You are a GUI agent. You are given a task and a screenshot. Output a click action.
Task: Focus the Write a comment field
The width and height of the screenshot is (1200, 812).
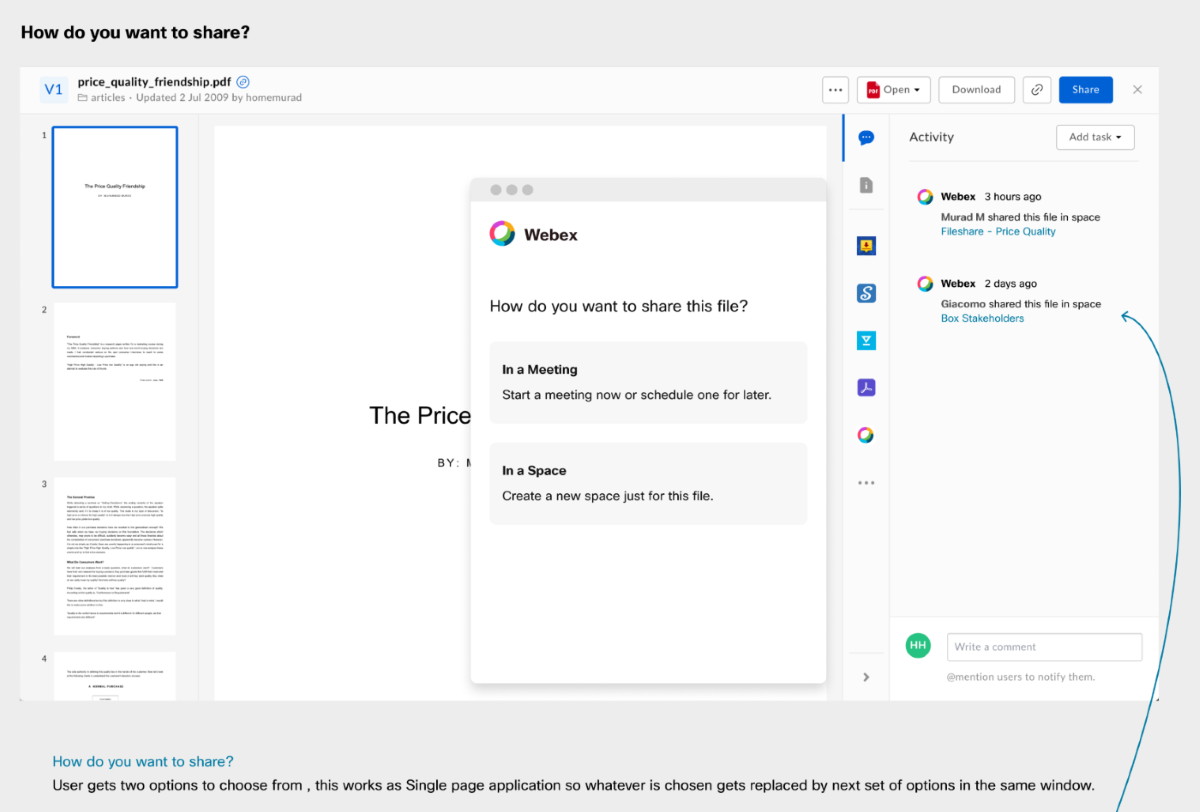1044,647
